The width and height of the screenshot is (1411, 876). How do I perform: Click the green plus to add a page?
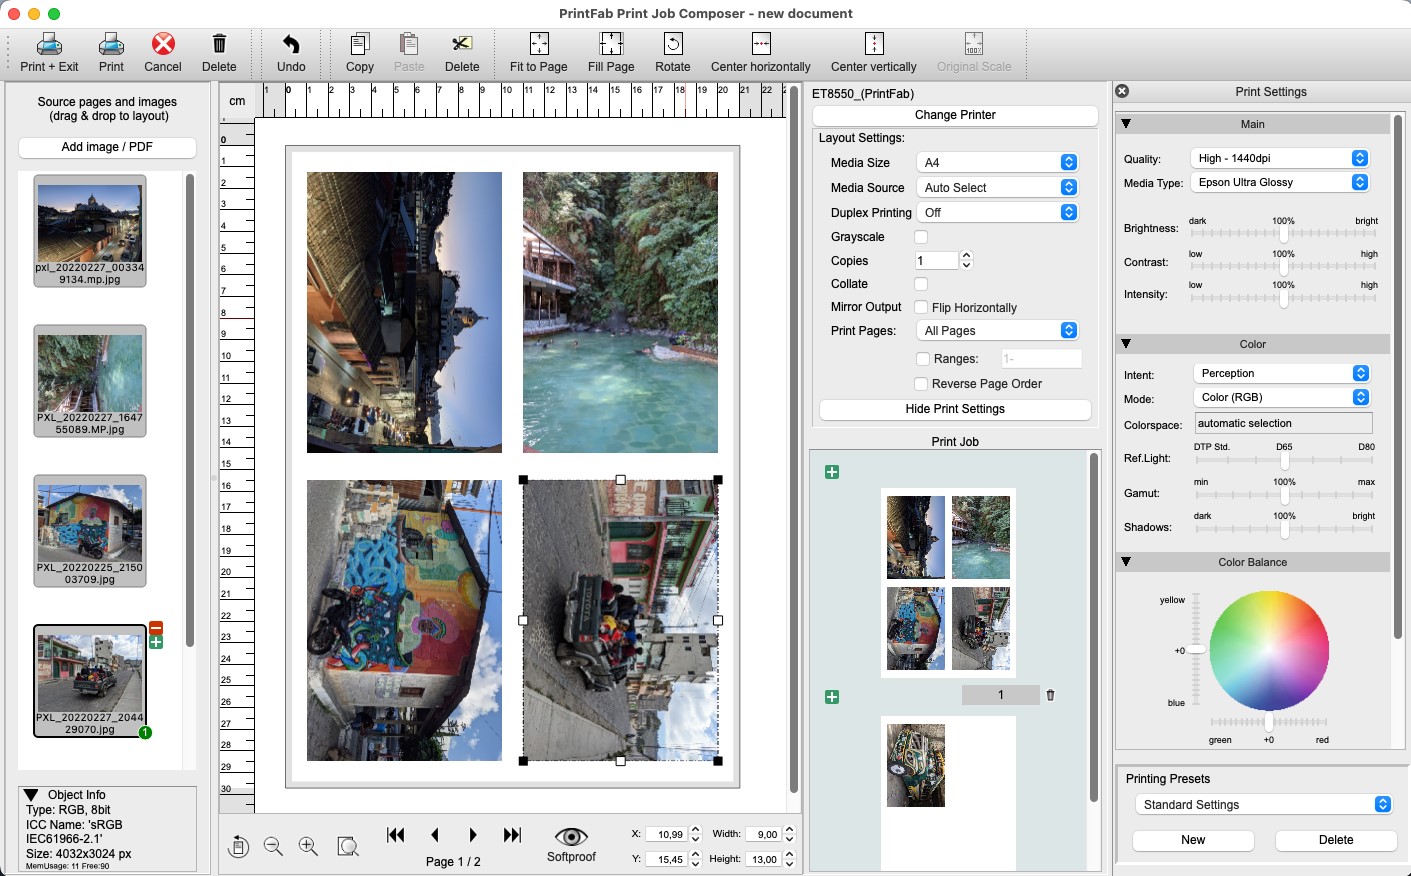[832, 471]
